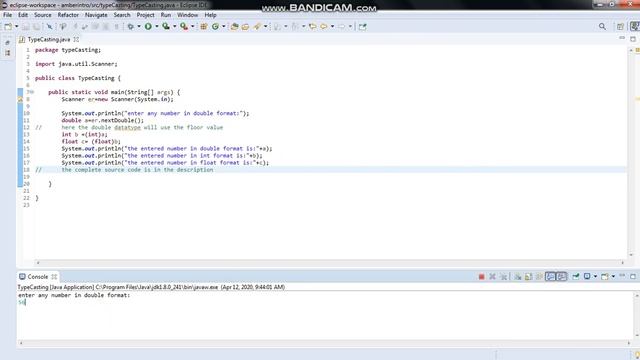Toggle Word Wrap in the console
The image size is (640, 360).
(x=539, y=277)
